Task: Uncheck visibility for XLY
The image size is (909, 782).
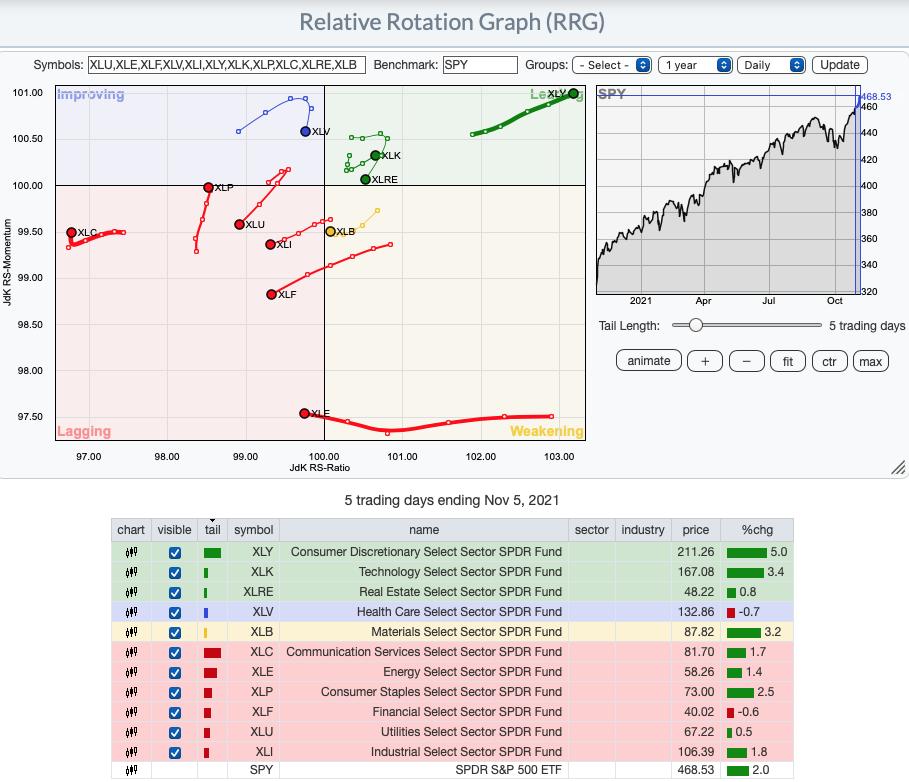Action: (174, 553)
